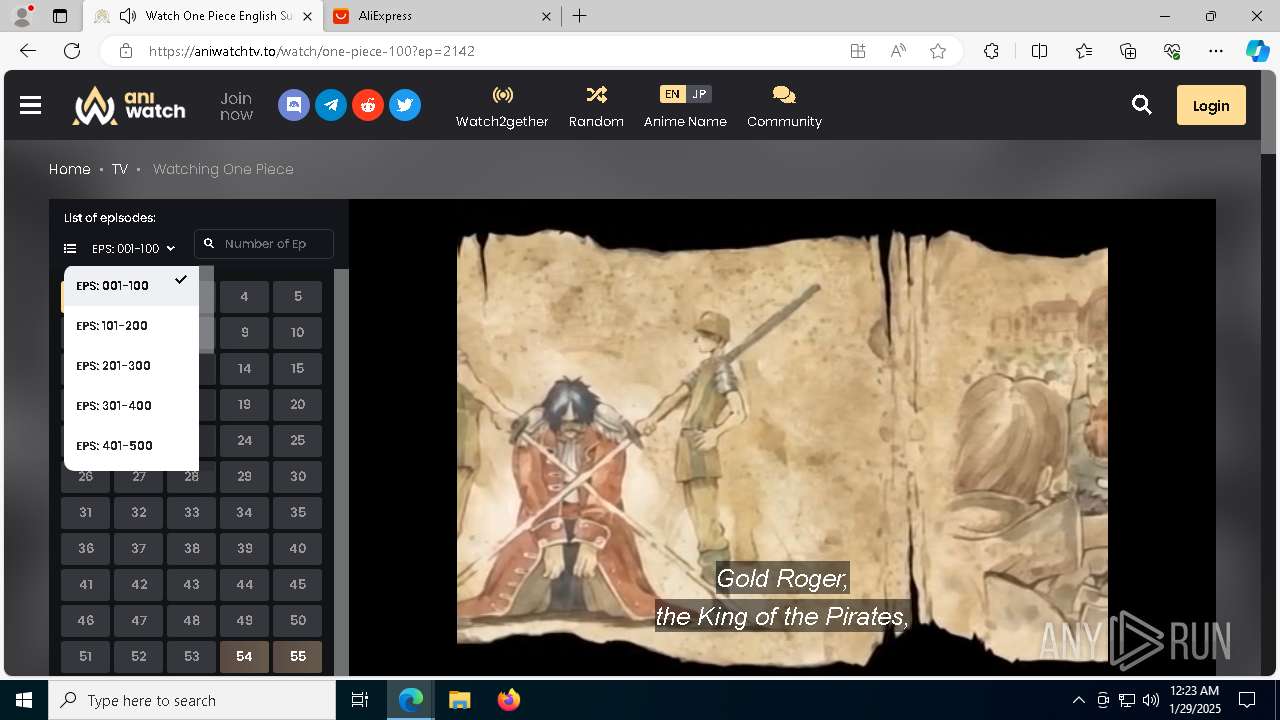1280x720 pixels.
Task: Open Firefox from taskbar
Action: pos(508,700)
